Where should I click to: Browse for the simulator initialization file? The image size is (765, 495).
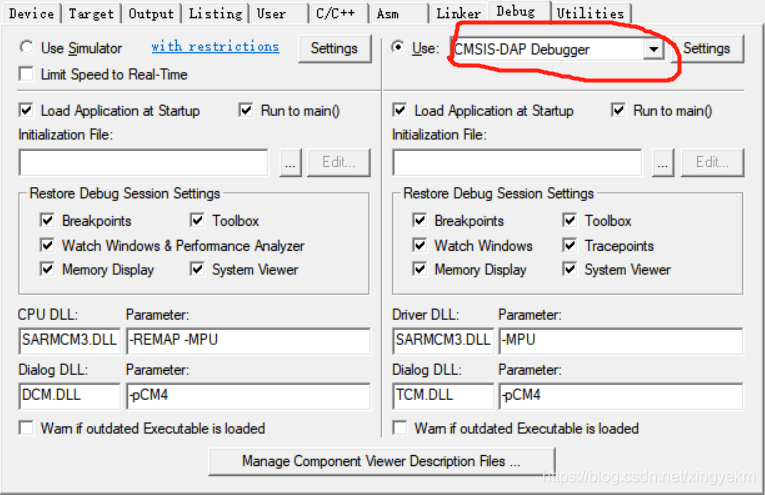290,162
